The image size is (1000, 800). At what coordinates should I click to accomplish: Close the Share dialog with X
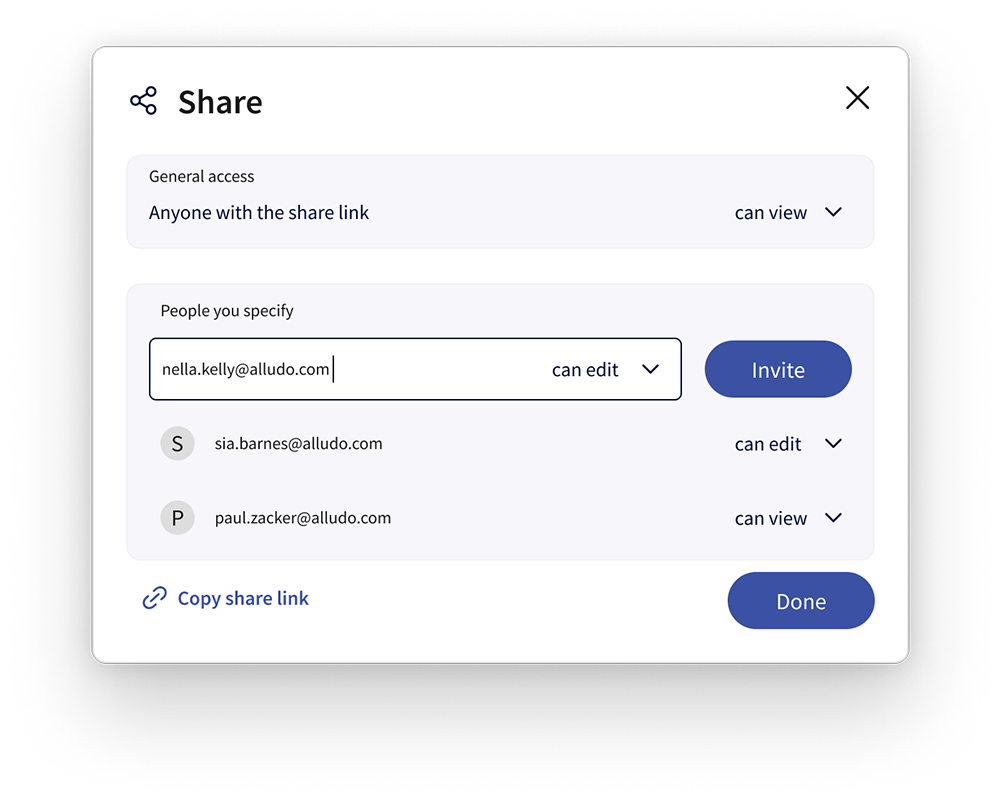pyautogui.click(x=857, y=98)
